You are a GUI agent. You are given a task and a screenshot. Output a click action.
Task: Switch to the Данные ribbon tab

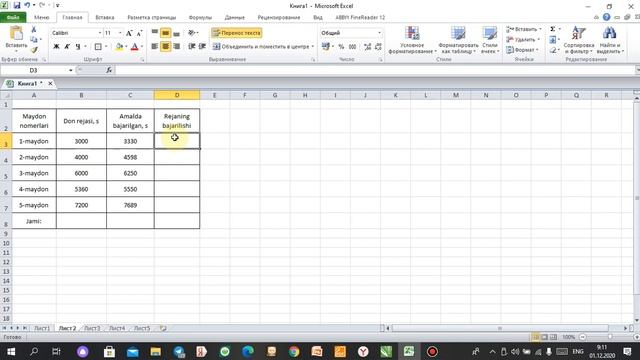pyautogui.click(x=235, y=18)
